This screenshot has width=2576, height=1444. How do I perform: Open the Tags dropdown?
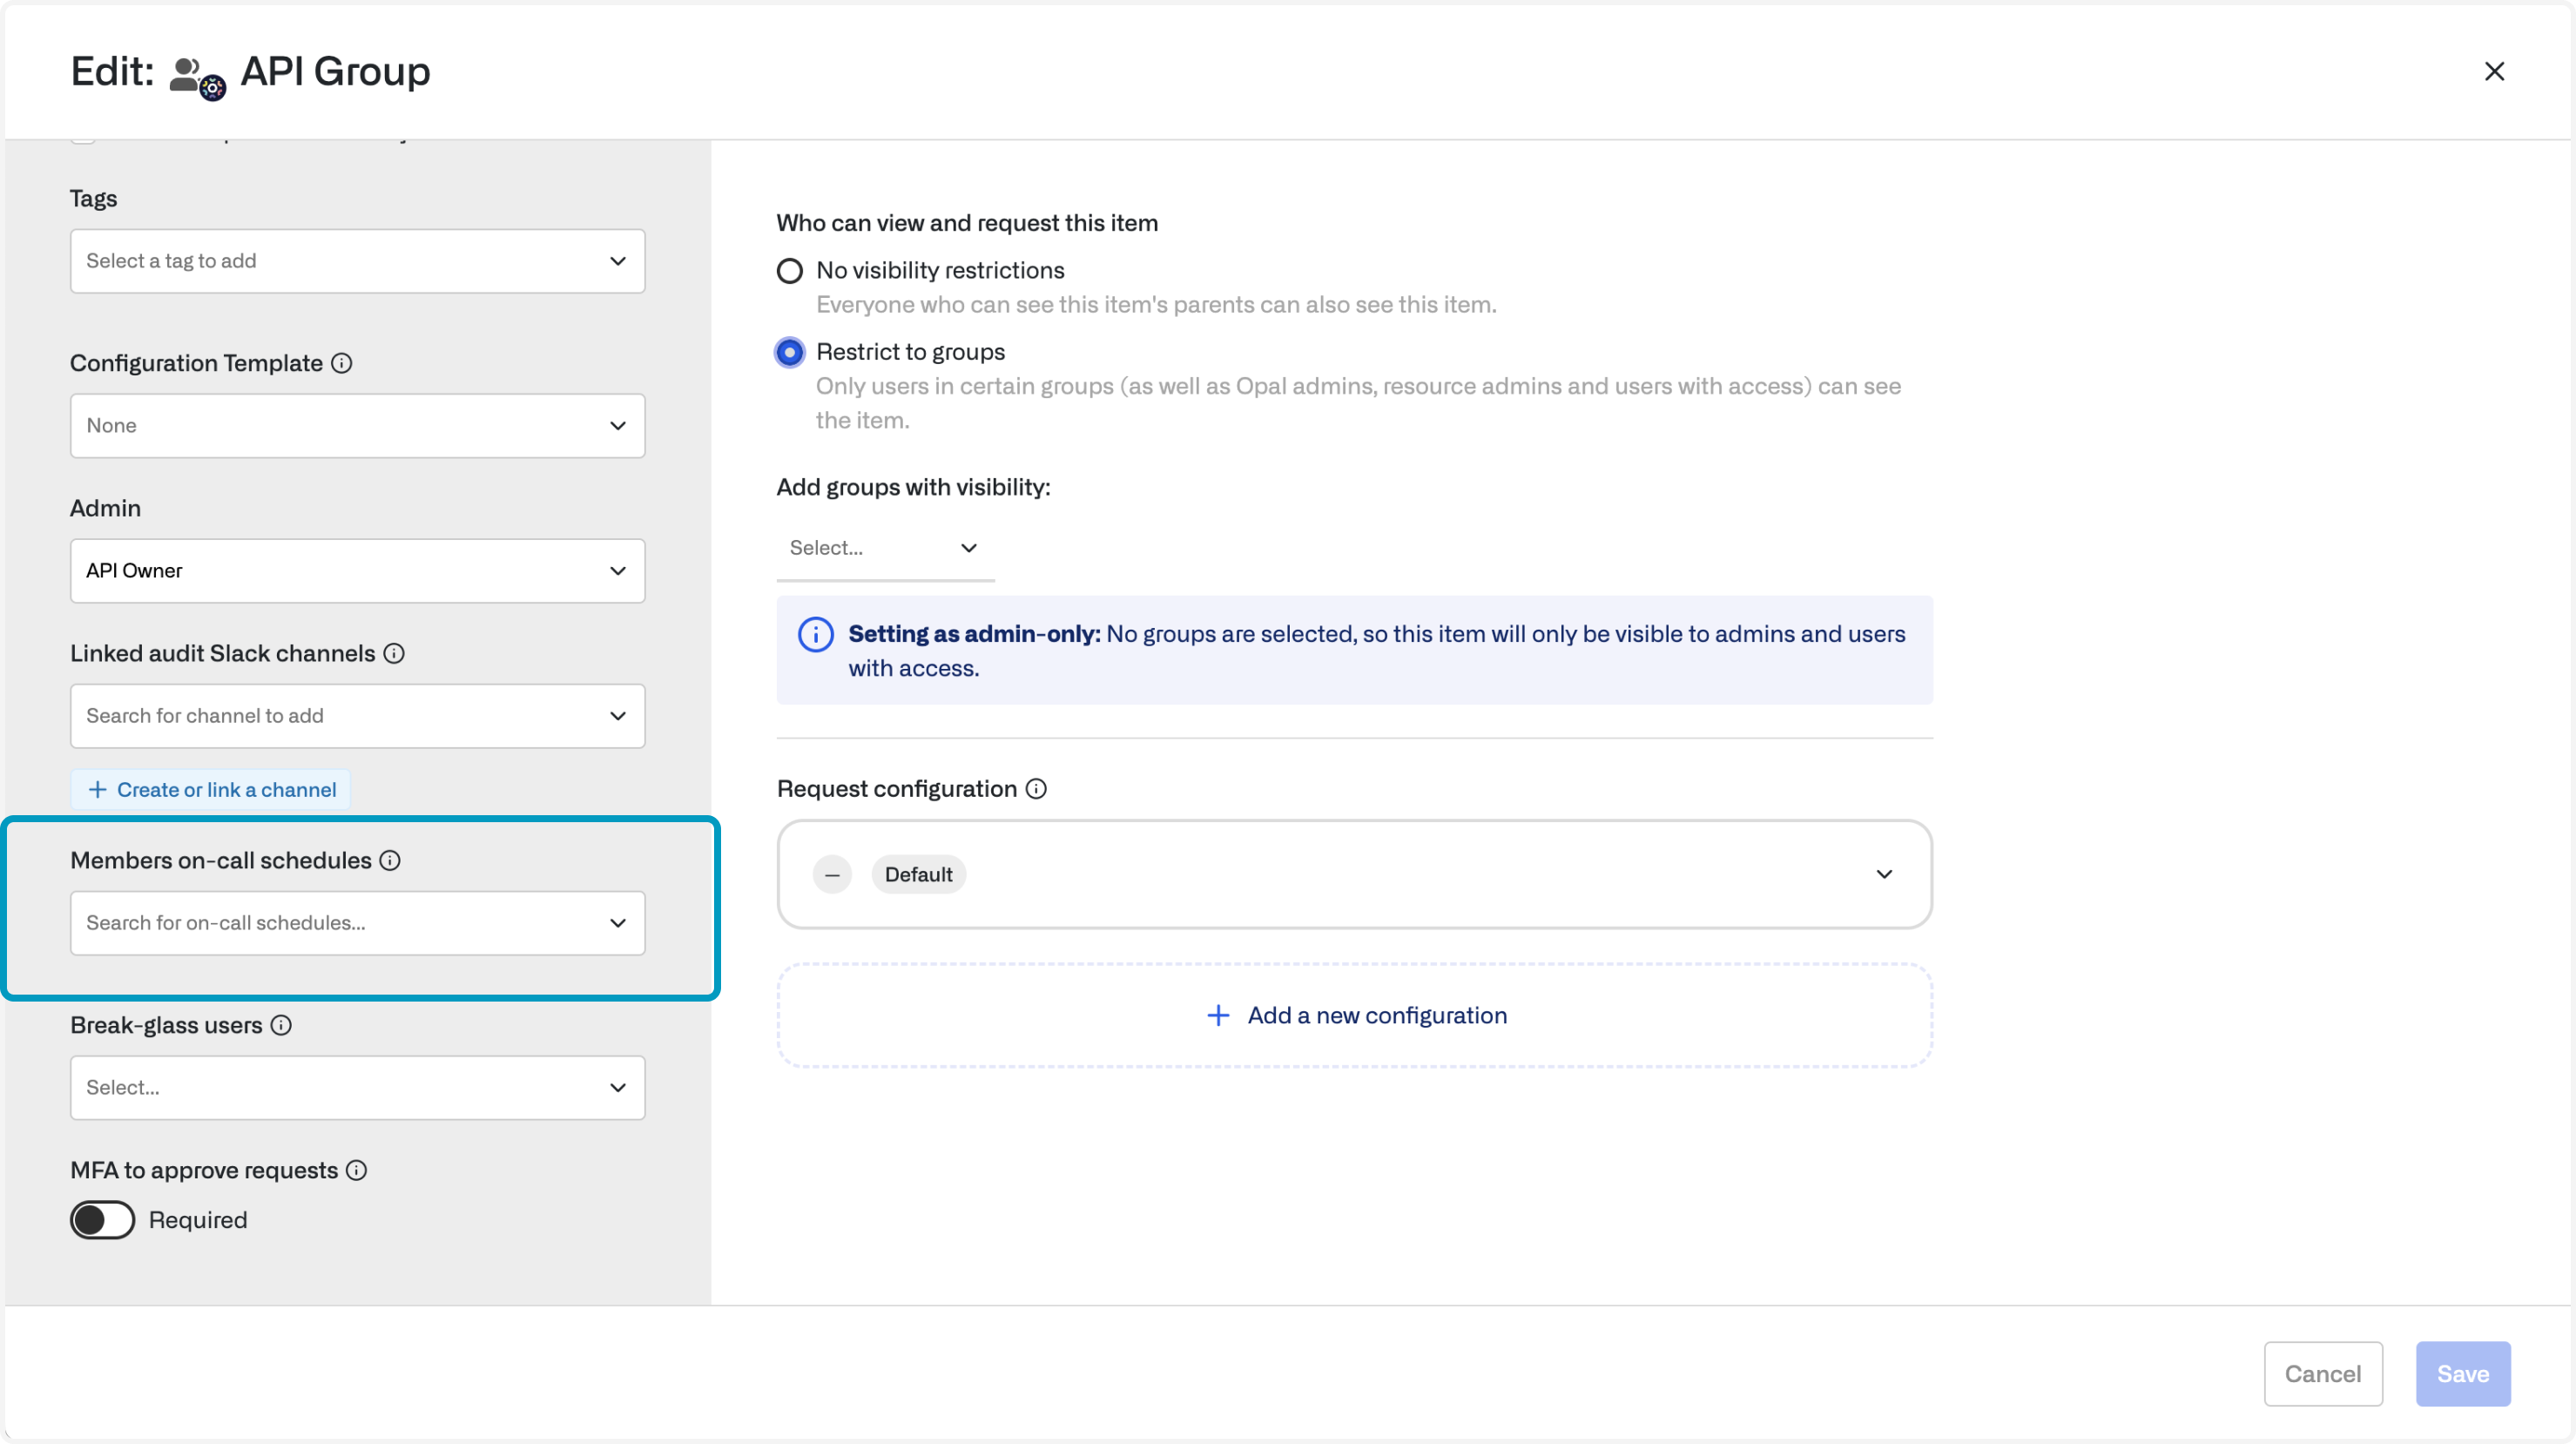(x=358, y=261)
